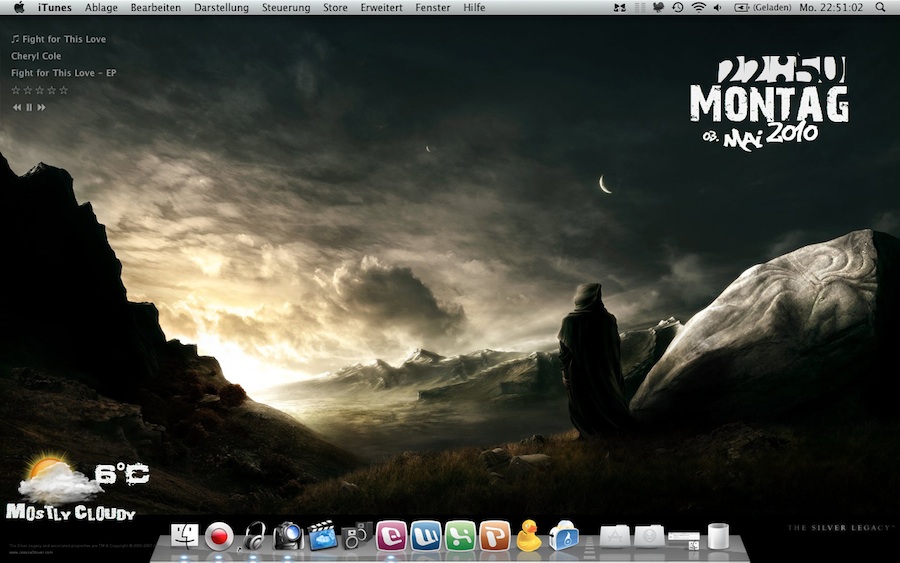The height and width of the screenshot is (563, 900).
Task: Open the Applications folder stack in Dock
Action: 615,537
